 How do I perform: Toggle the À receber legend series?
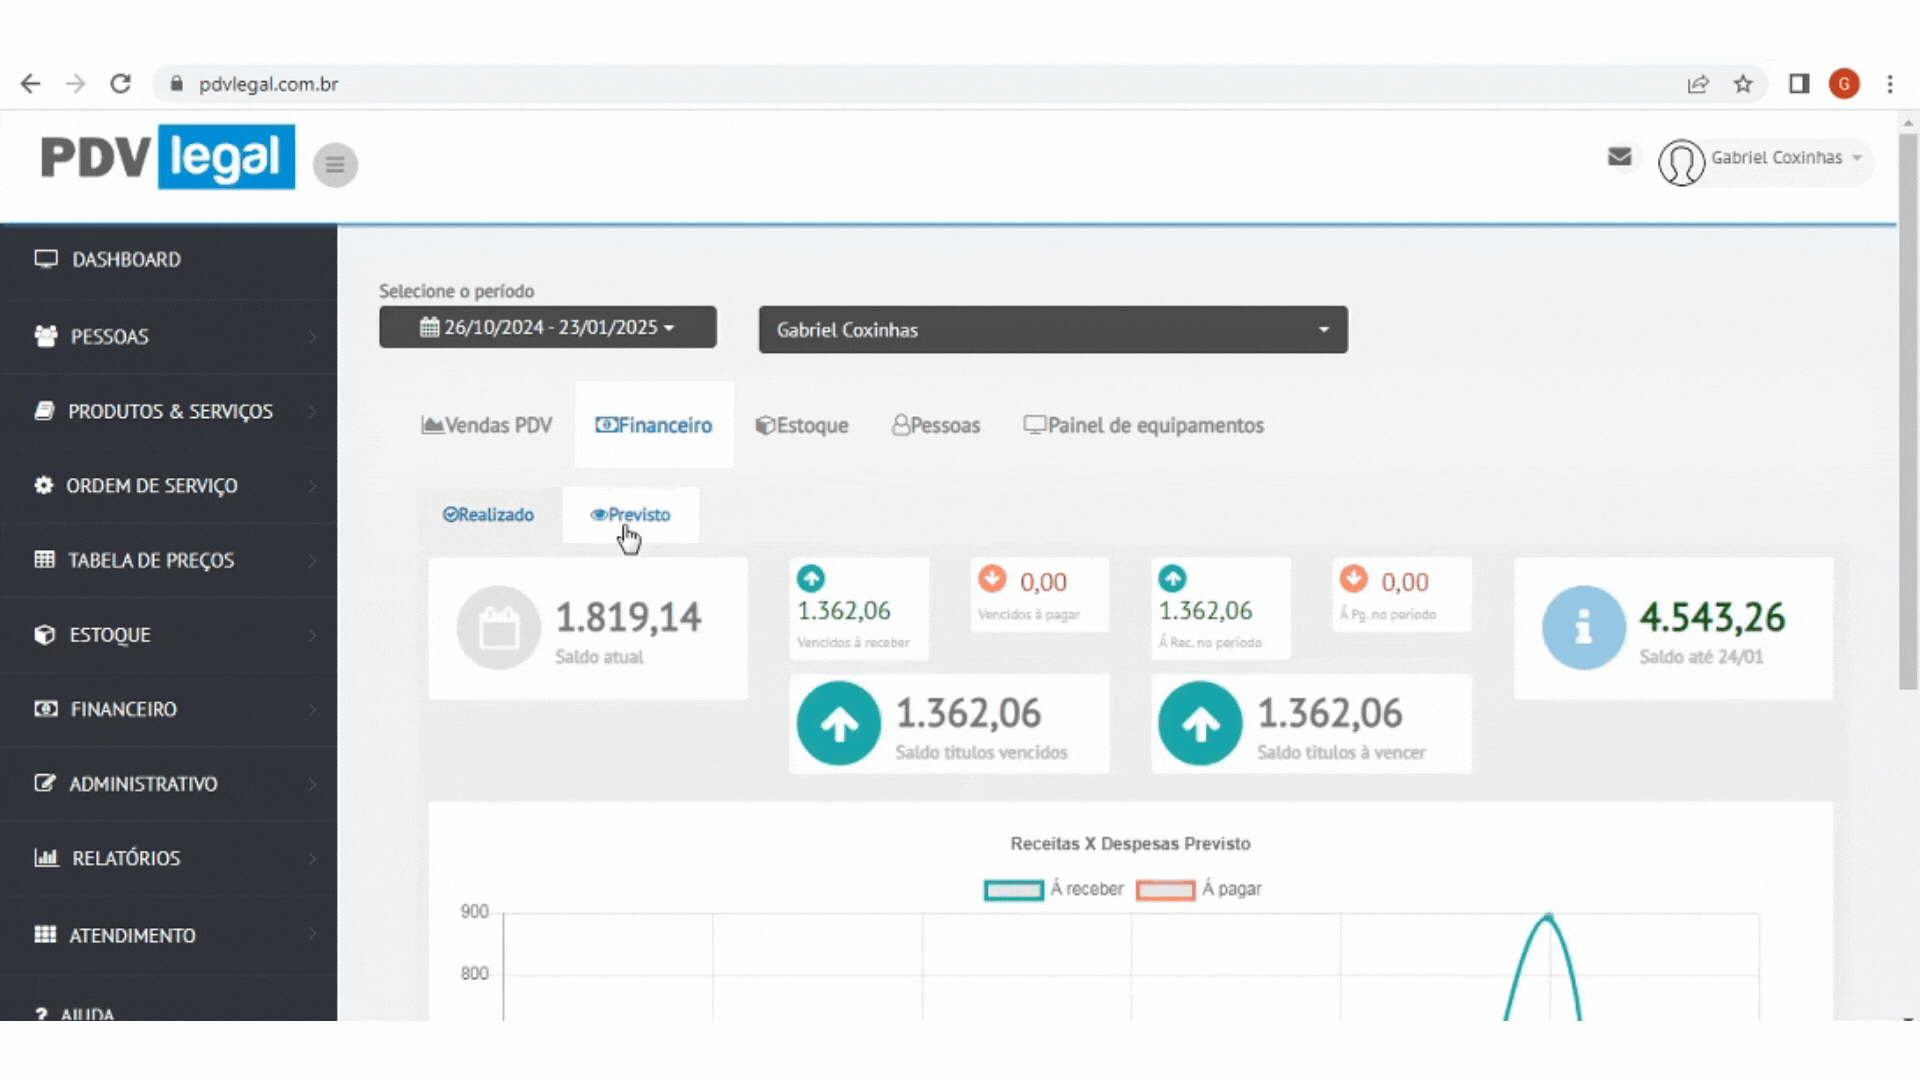(x=1013, y=890)
